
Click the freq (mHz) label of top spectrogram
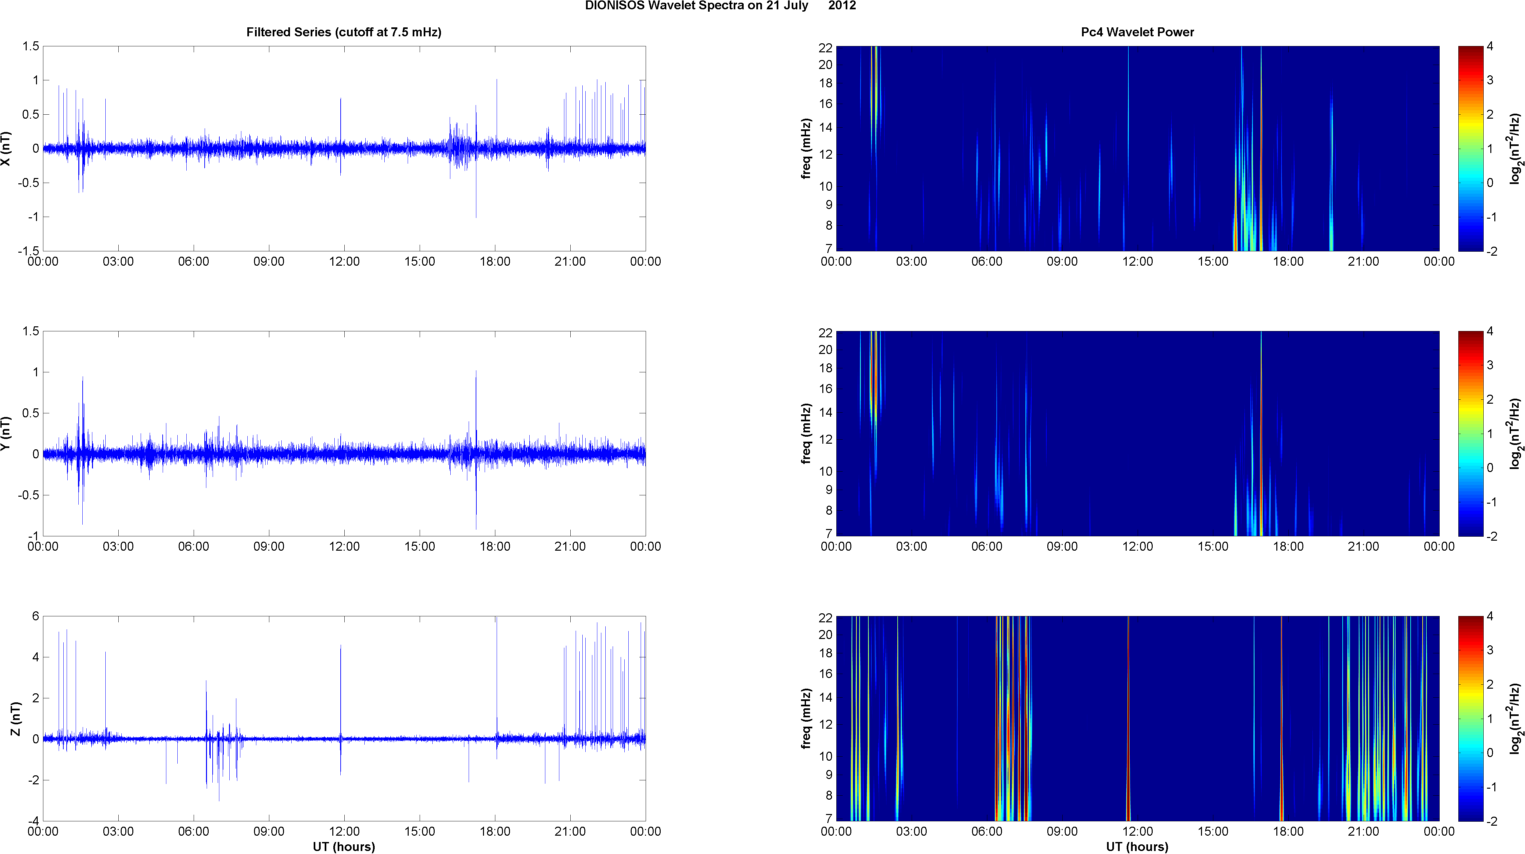click(806, 148)
